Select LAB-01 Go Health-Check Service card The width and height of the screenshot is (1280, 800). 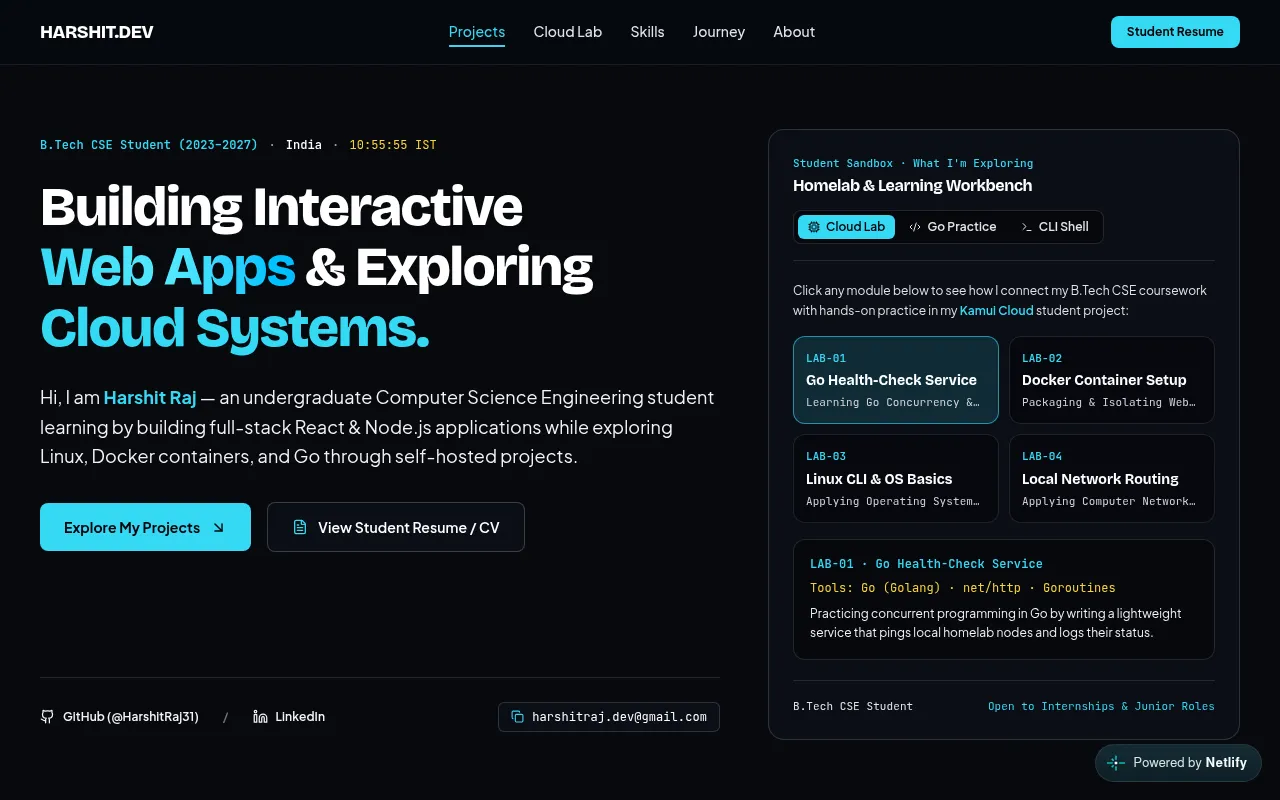coord(896,380)
